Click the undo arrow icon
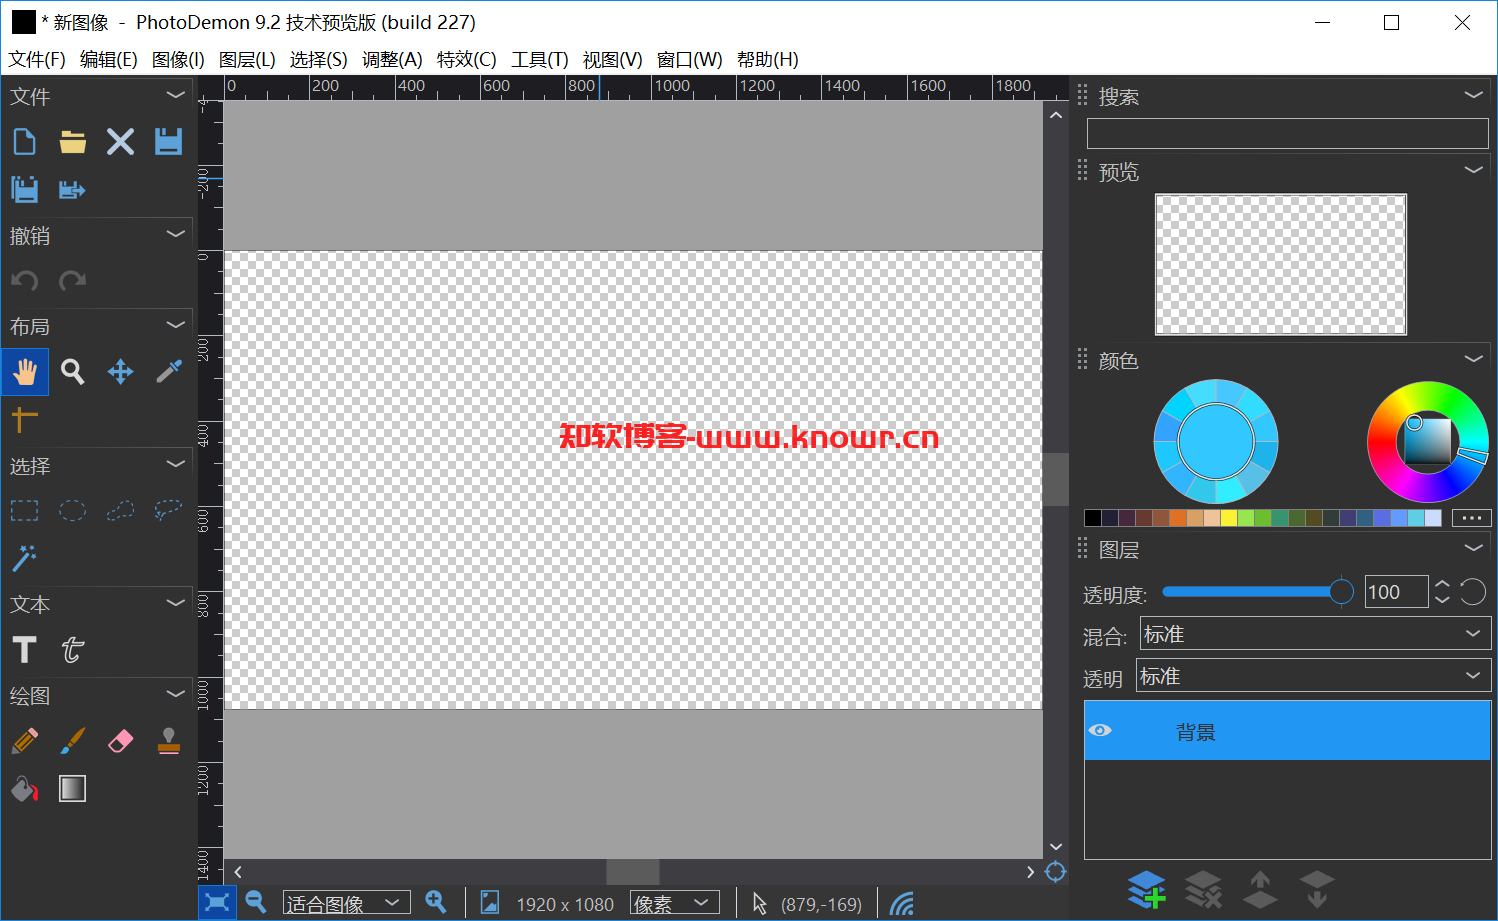The height and width of the screenshot is (921, 1498). [24, 281]
